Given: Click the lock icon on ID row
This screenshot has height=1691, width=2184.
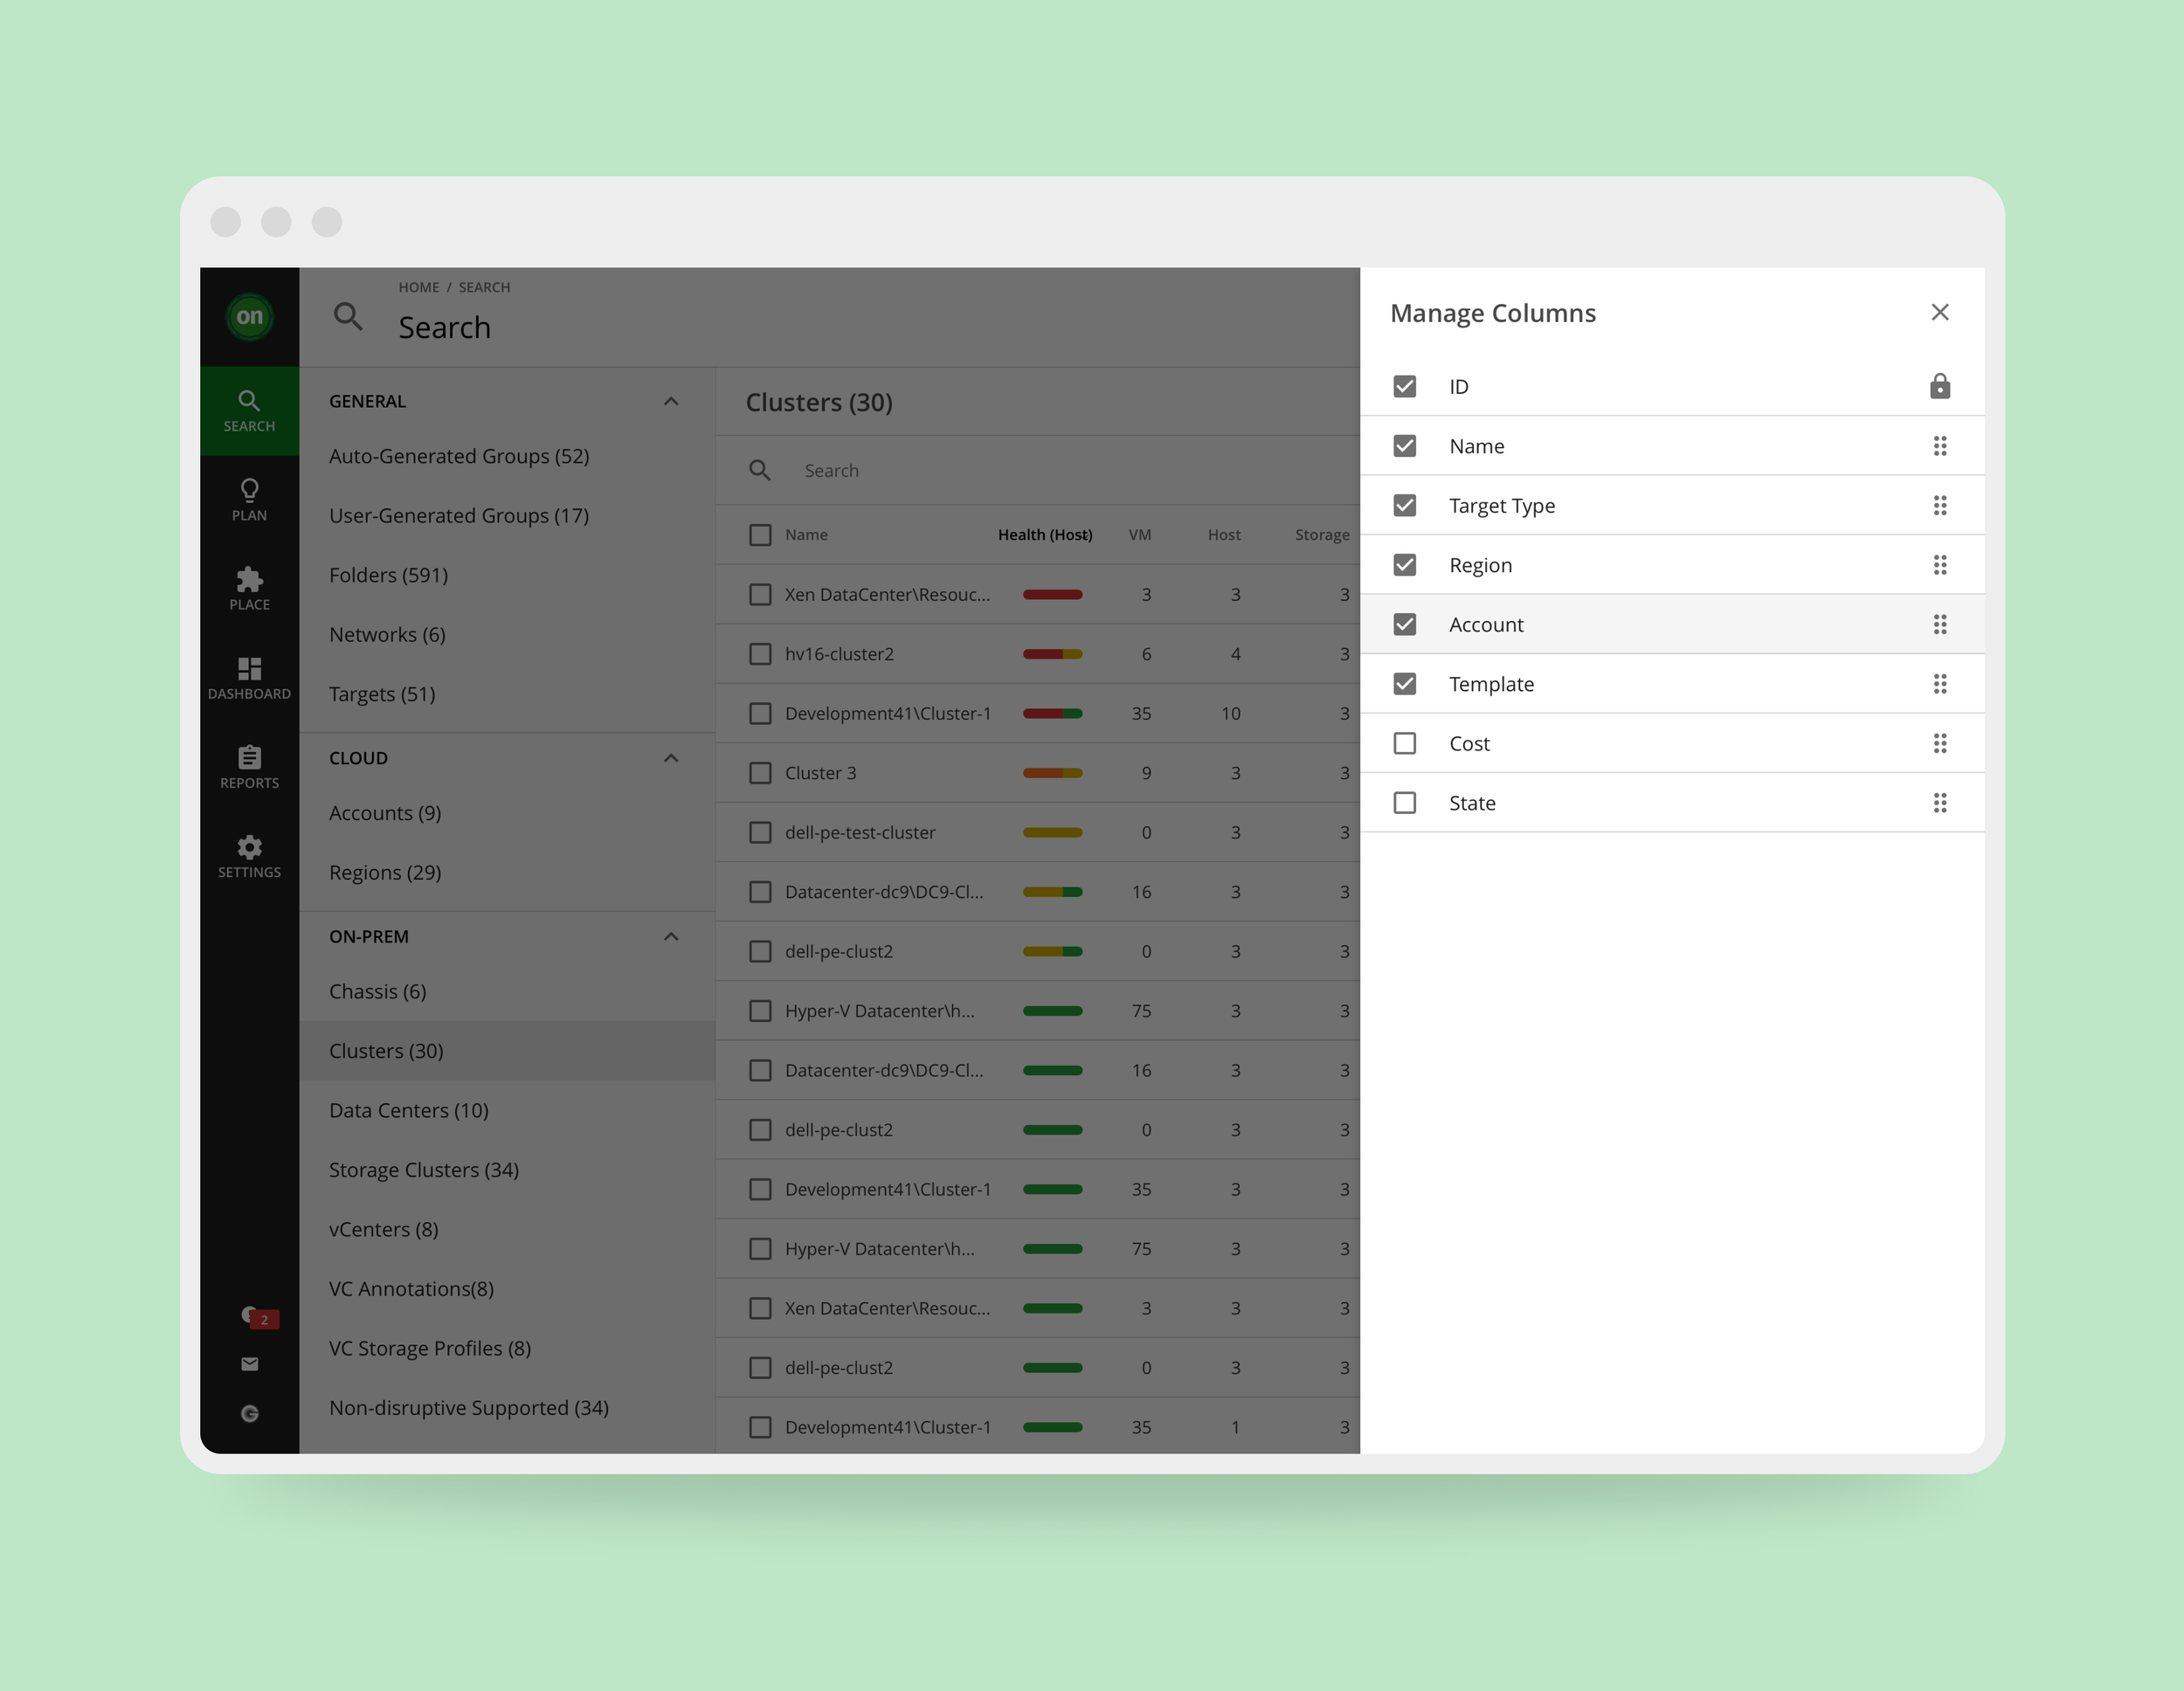Looking at the screenshot, I should [x=1940, y=386].
